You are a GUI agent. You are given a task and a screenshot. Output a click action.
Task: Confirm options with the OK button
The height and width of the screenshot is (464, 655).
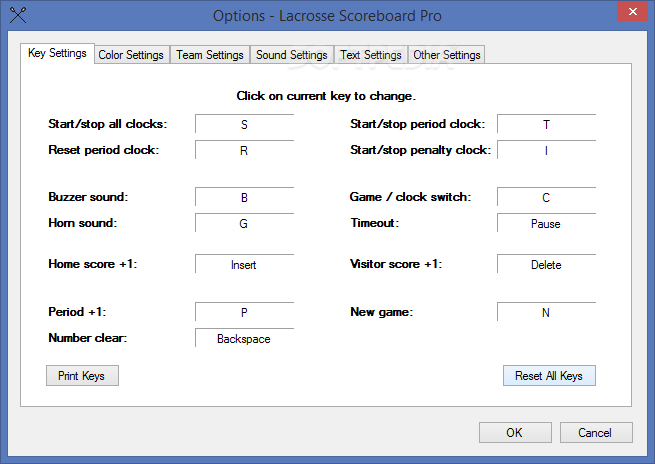click(515, 432)
